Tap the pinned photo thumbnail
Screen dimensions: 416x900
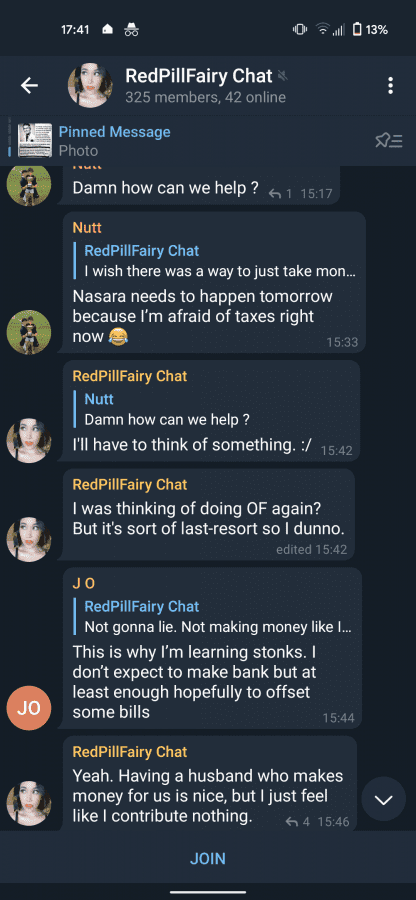34,141
